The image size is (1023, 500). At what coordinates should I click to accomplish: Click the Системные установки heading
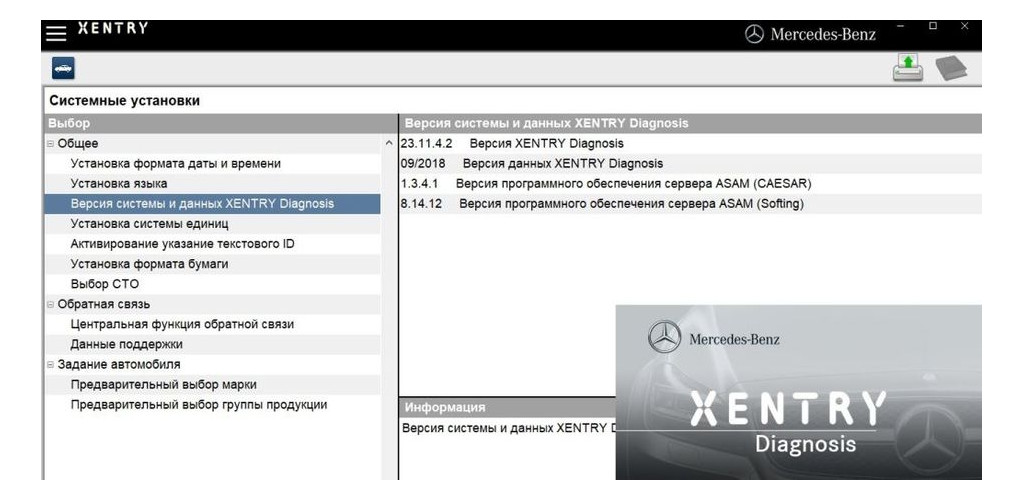[125, 101]
